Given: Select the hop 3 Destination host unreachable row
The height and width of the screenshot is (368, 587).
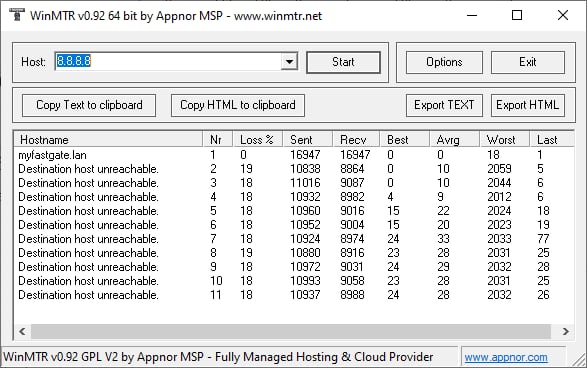Looking at the screenshot, I should tap(294, 183).
